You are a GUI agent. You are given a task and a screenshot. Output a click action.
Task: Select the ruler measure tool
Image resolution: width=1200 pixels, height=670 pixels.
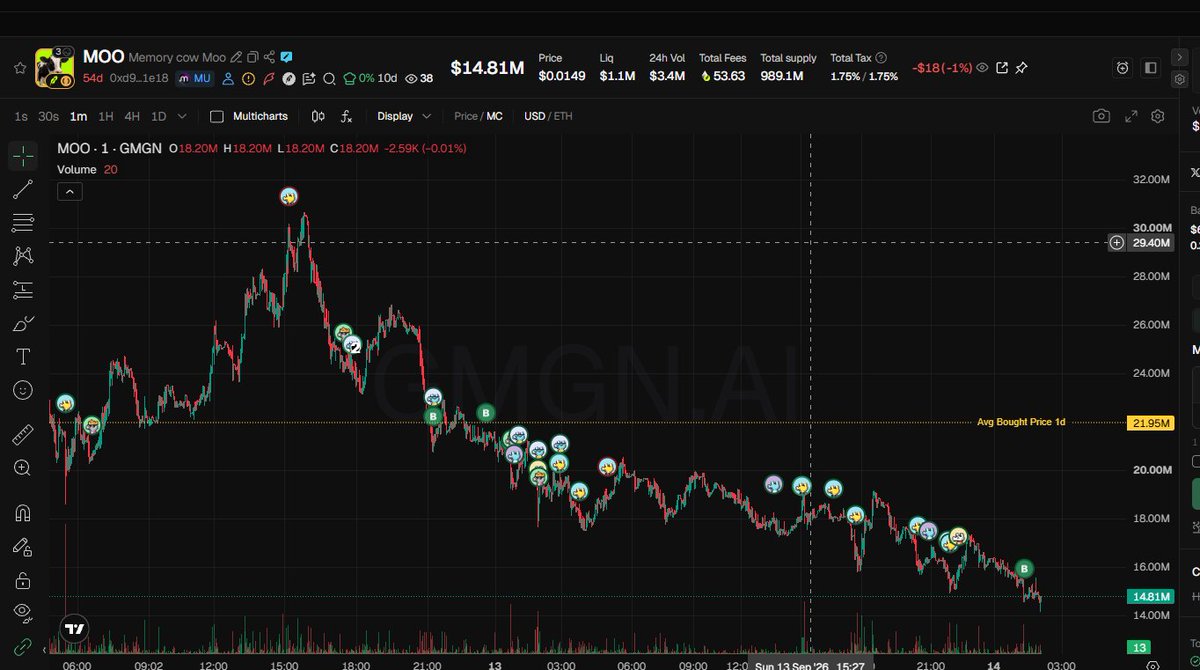[23, 434]
